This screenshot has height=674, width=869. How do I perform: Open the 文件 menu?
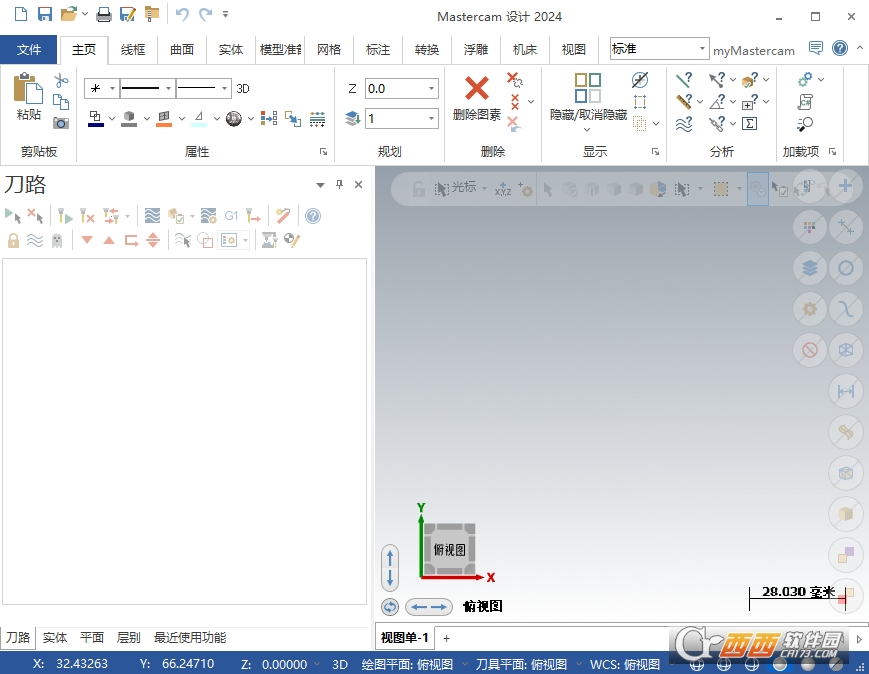28,49
